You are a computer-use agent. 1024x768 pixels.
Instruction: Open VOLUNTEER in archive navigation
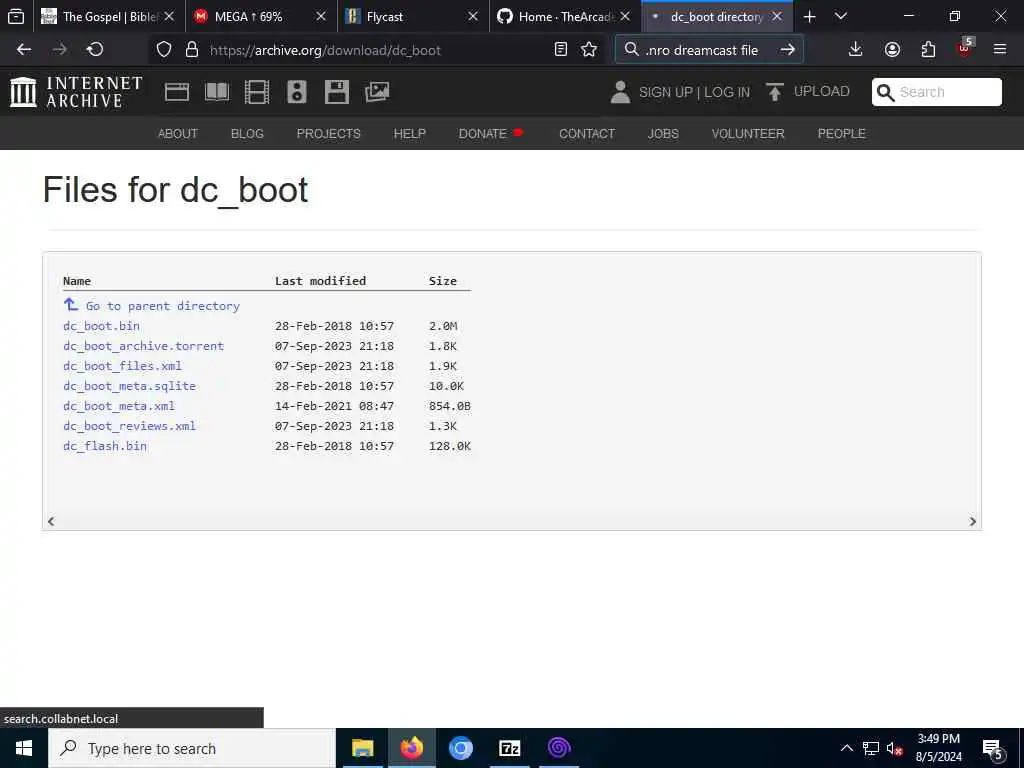click(748, 134)
